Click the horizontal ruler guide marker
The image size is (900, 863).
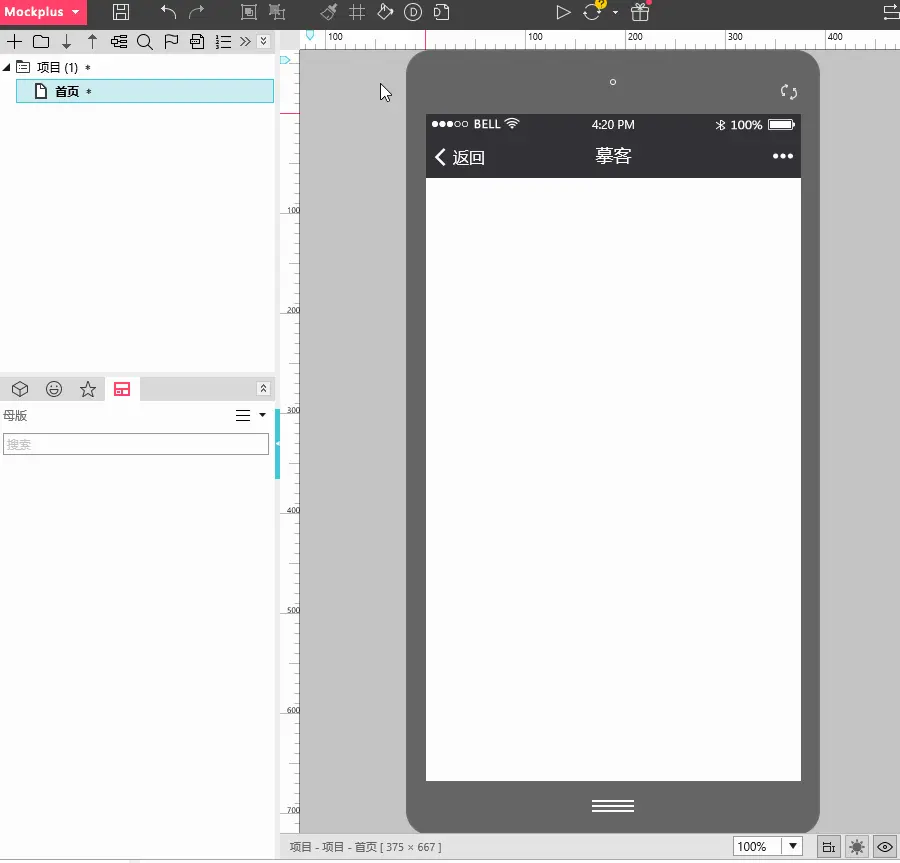(310, 36)
